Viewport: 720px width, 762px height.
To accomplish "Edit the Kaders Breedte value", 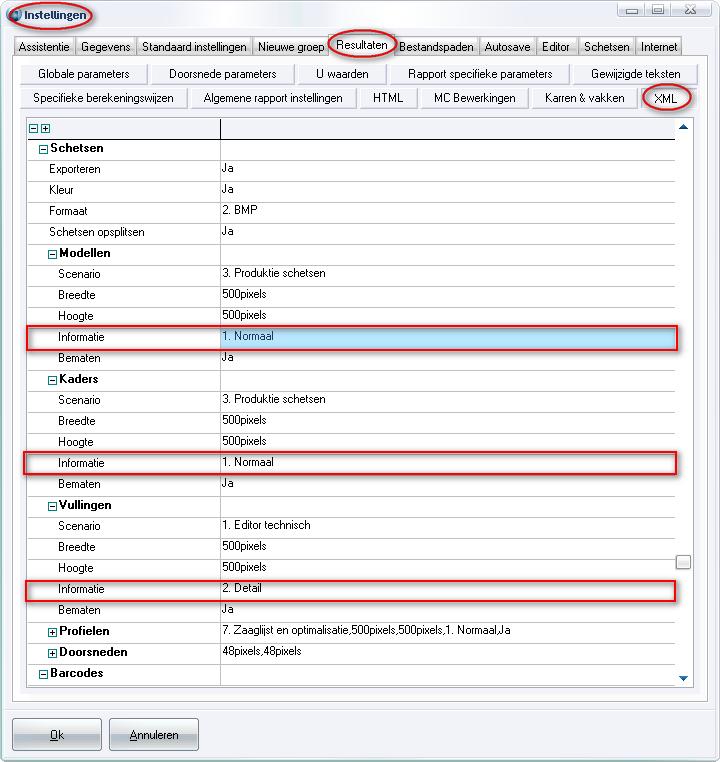I will [447, 421].
